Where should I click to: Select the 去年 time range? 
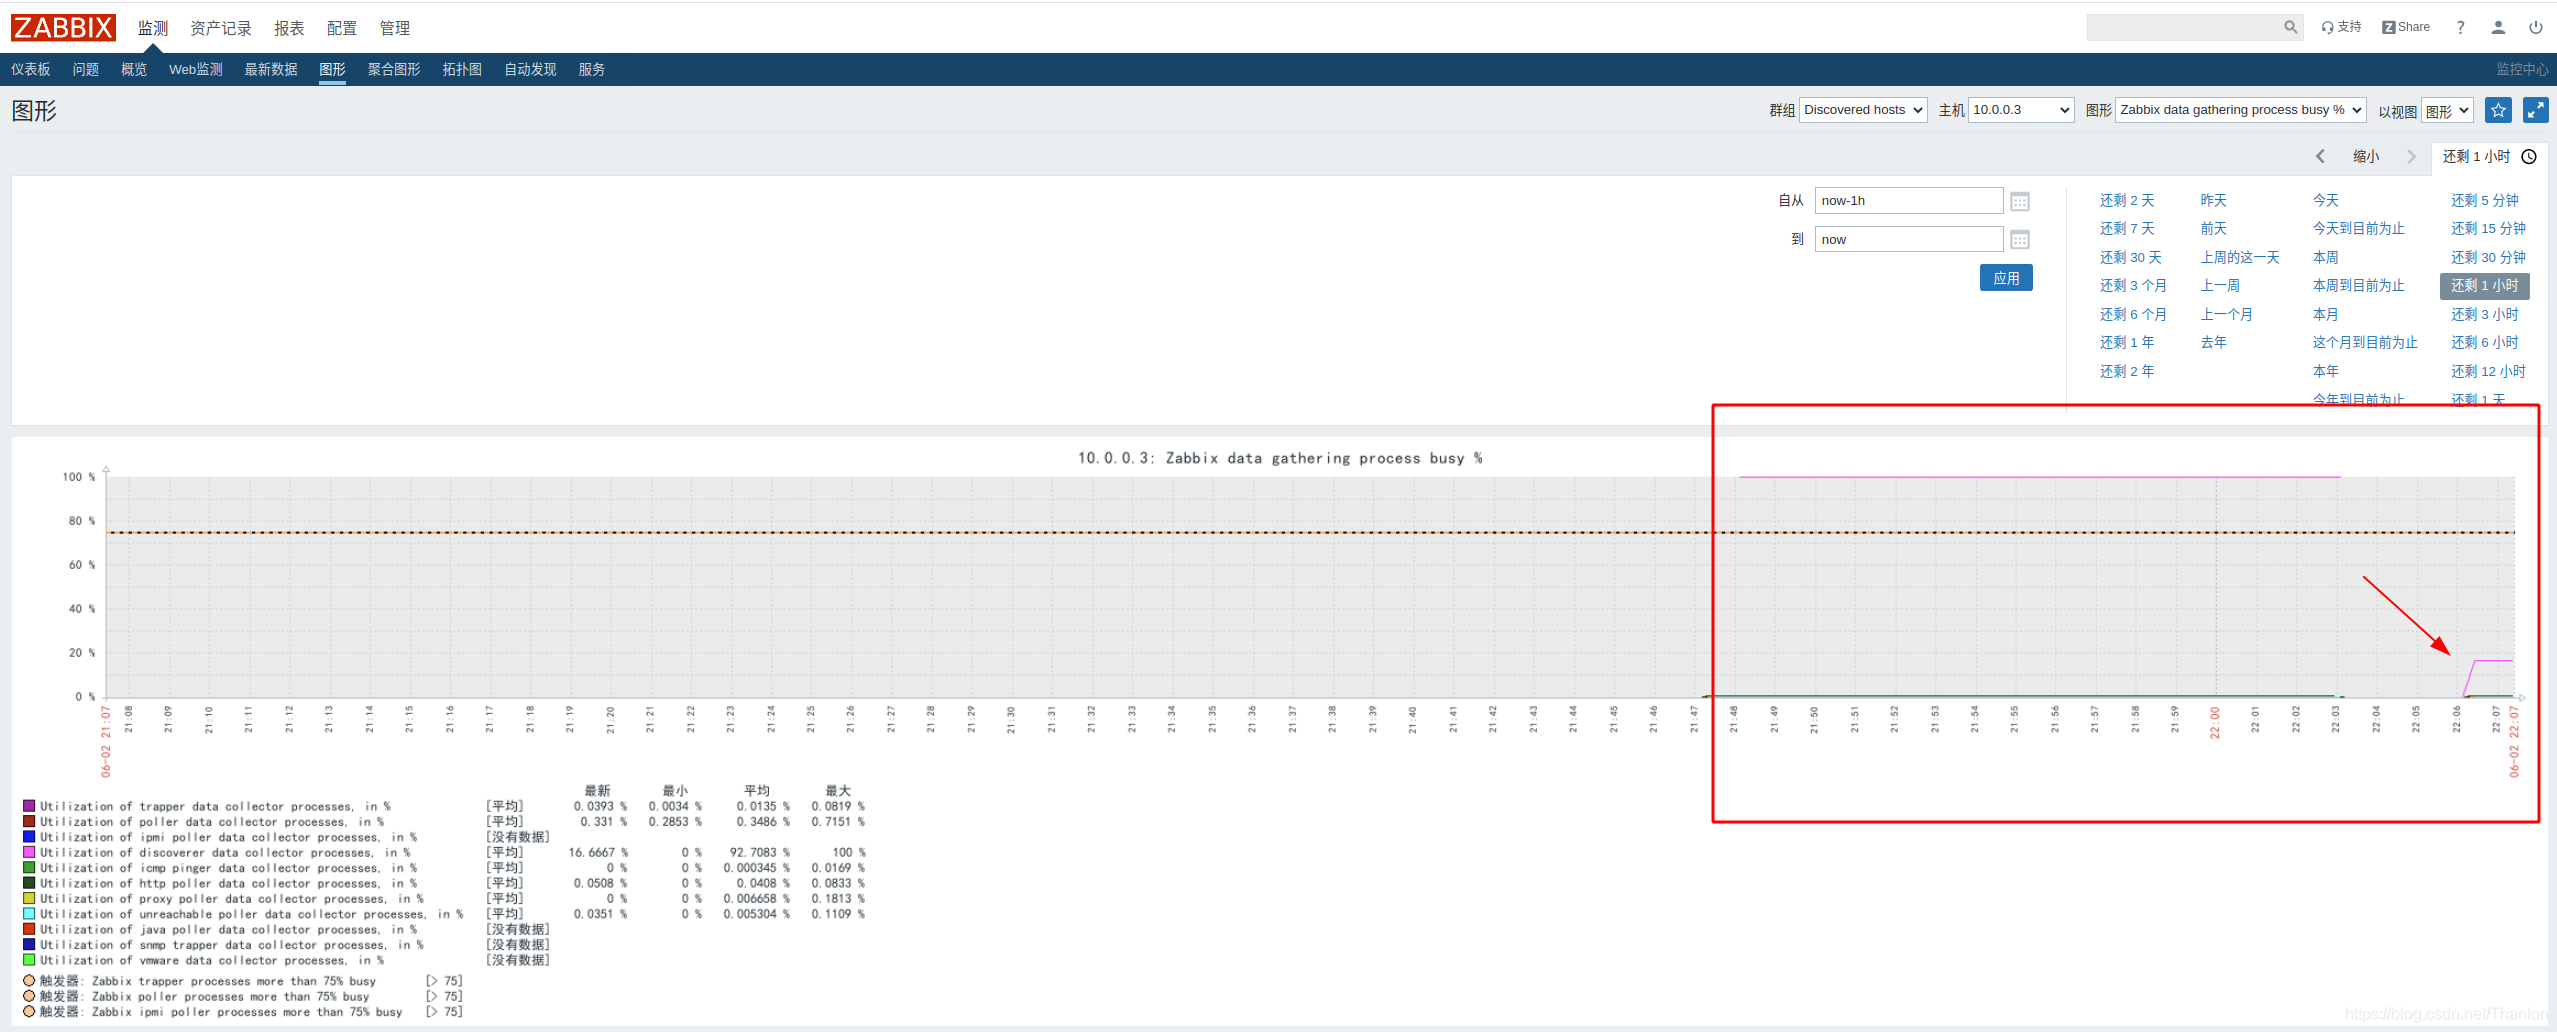click(x=2214, y=342)
